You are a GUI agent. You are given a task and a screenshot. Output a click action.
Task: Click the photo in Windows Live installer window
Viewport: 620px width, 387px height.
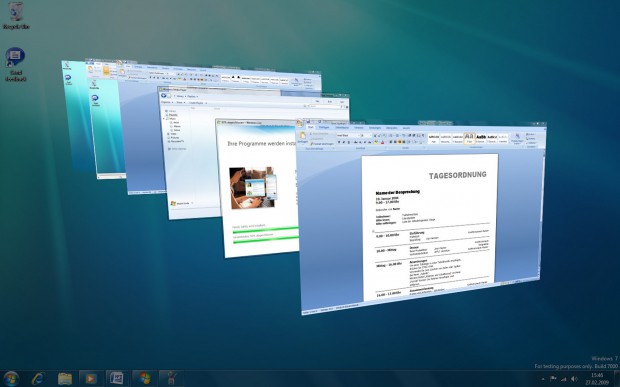pos(253,188)
